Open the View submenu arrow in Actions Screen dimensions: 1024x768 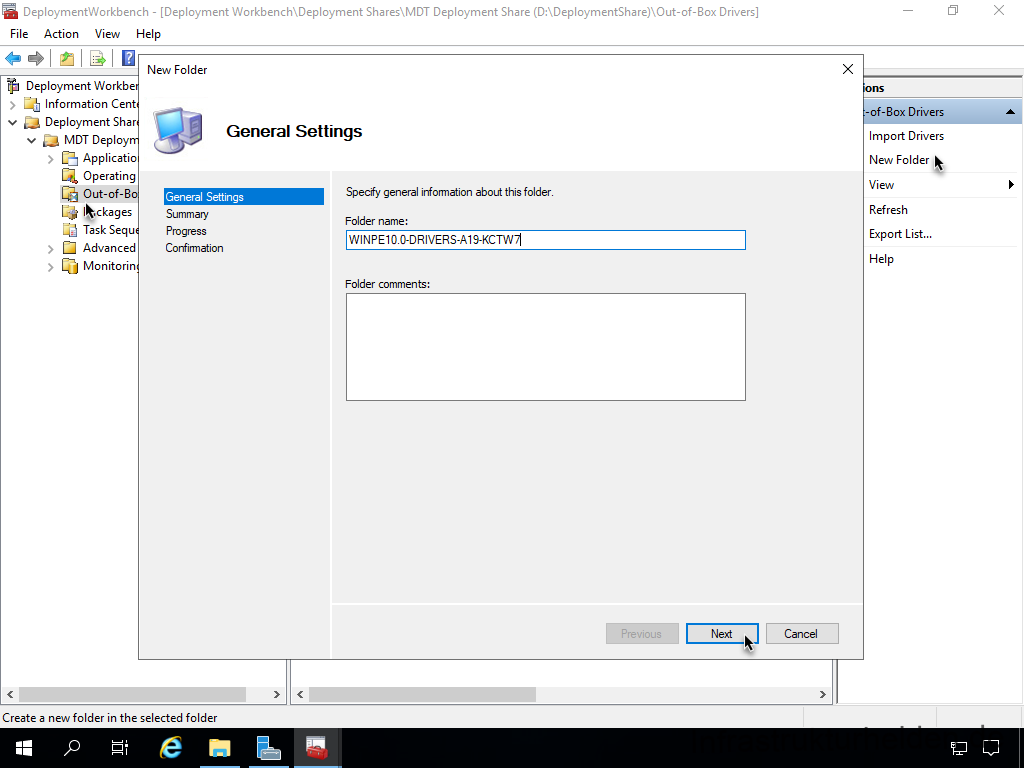(x=1011, y=185)
